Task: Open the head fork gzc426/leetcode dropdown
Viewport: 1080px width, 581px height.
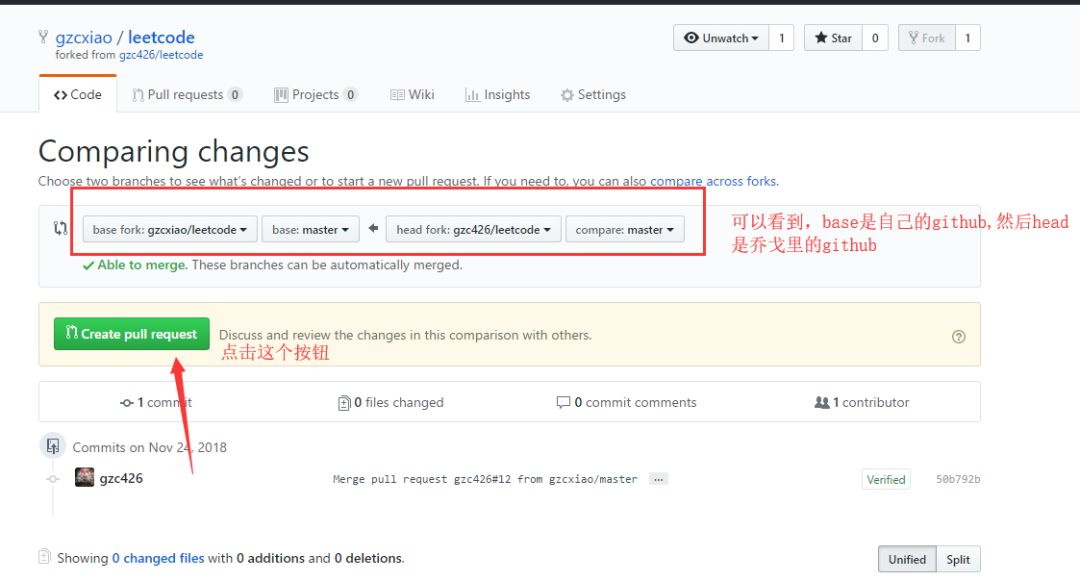Action: (x=473, y=229)
